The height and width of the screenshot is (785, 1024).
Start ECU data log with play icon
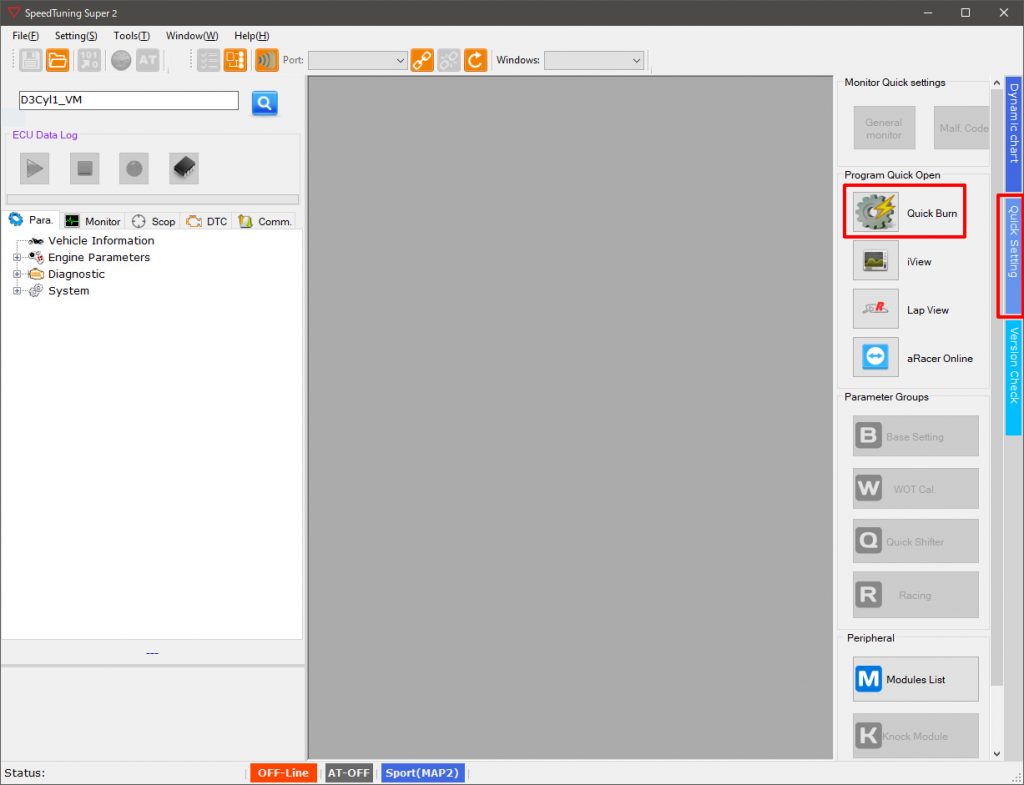[35, 168]
